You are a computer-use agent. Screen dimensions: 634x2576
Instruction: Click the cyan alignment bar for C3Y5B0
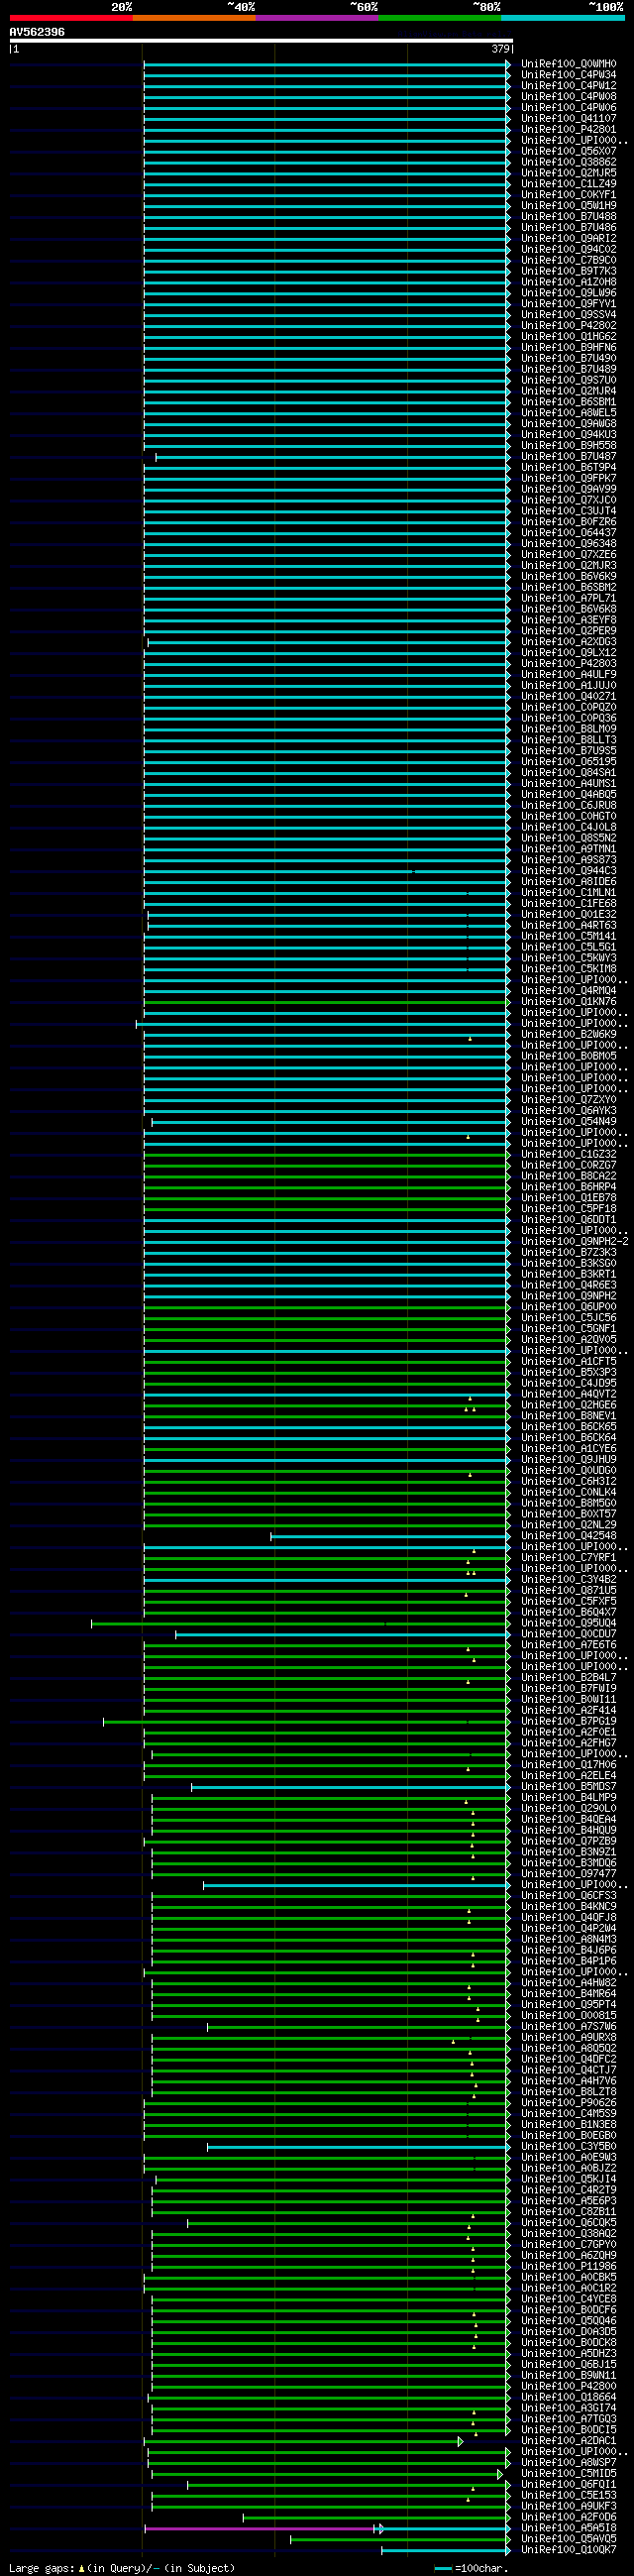click(x=359, y=2147)
